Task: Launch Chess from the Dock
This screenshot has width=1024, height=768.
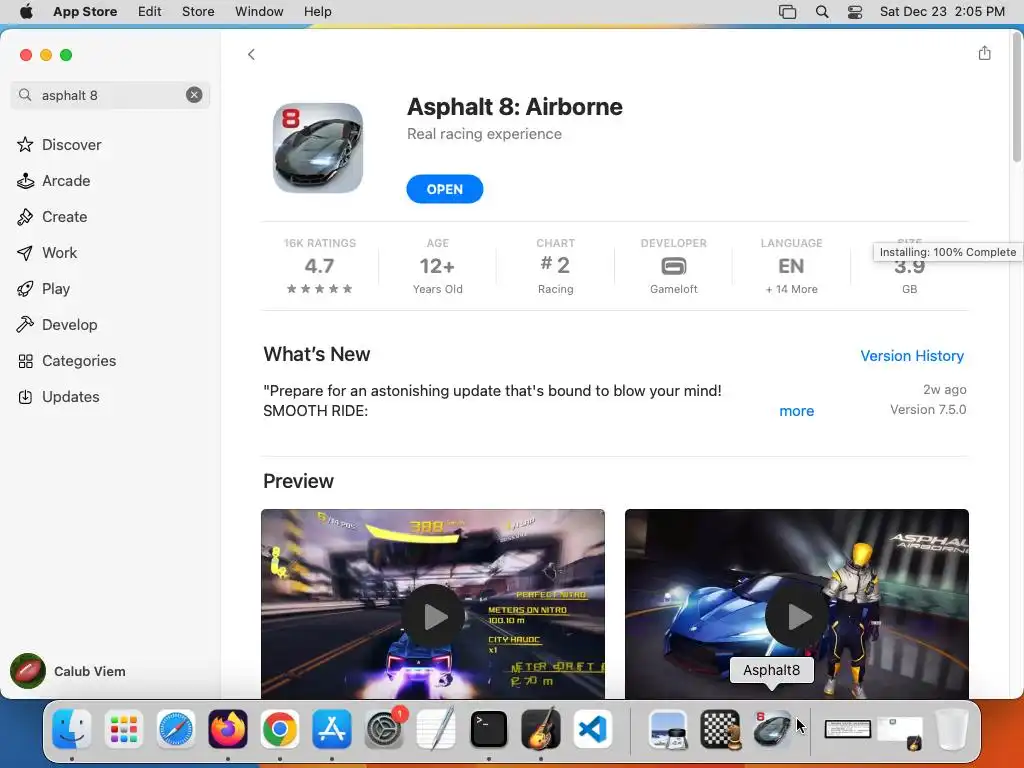Action: (720, 729)
